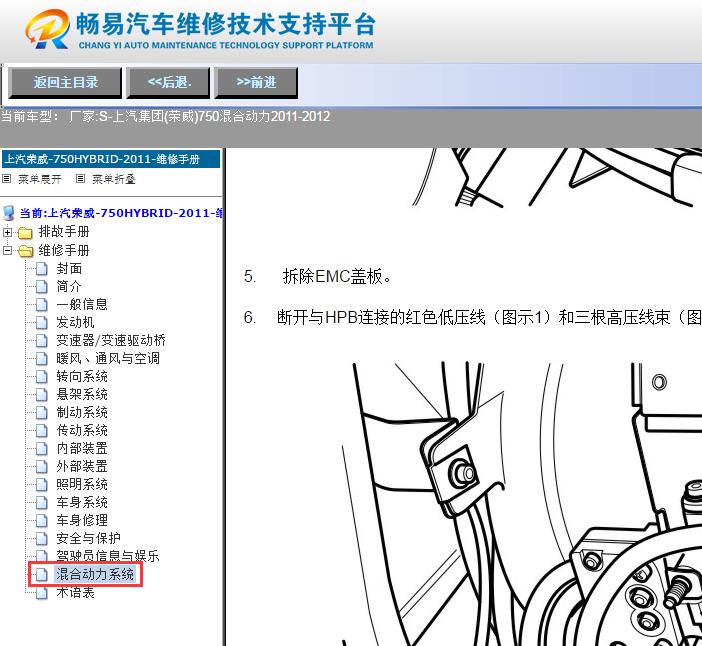Click the document icon beside 外部装置
This screenshot has height=646, width=702.
(42, 466)
